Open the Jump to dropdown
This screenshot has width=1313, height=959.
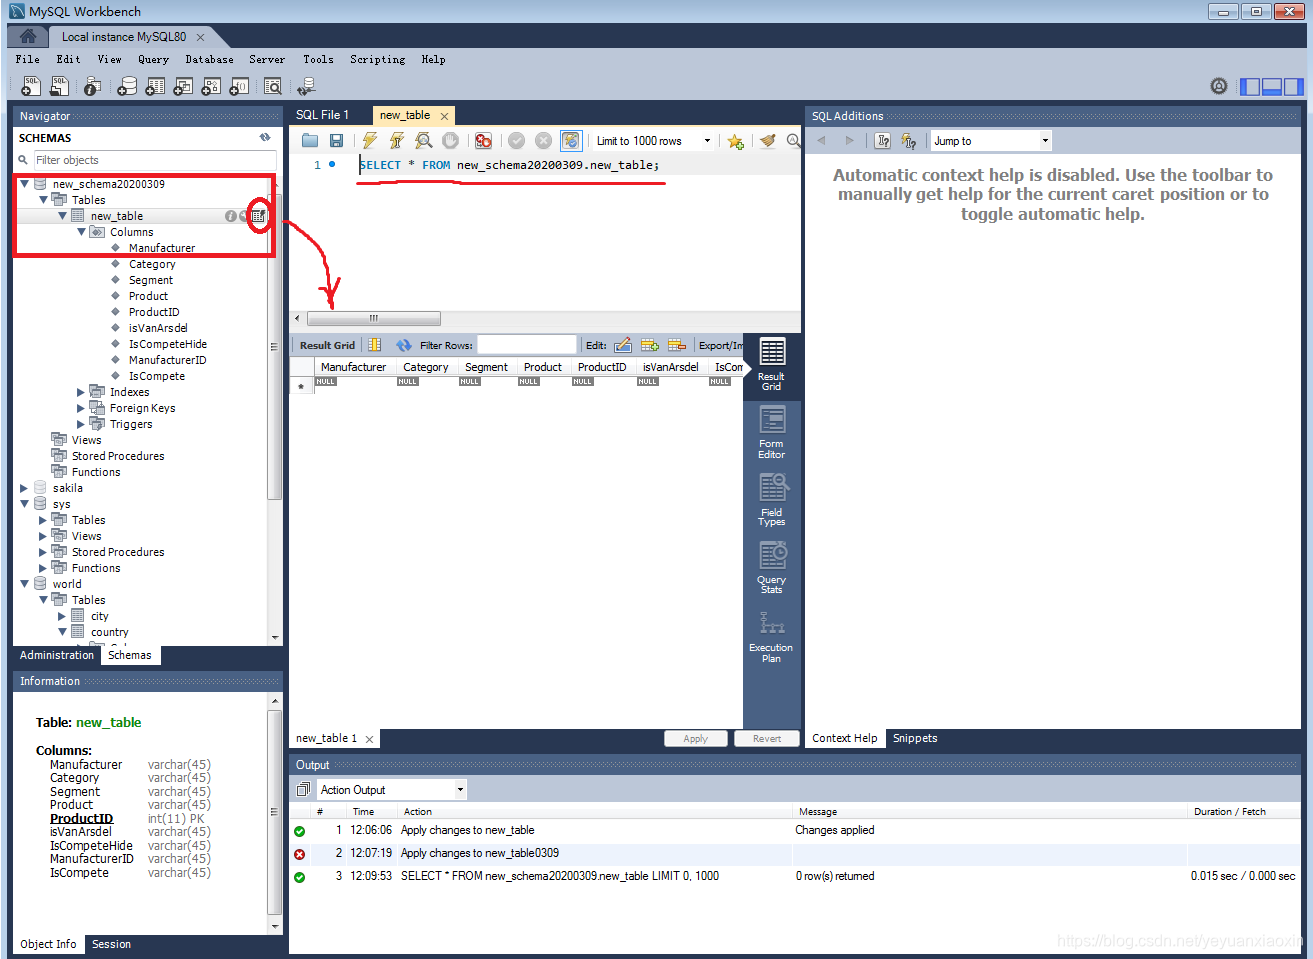click(x=1045, y=141)
